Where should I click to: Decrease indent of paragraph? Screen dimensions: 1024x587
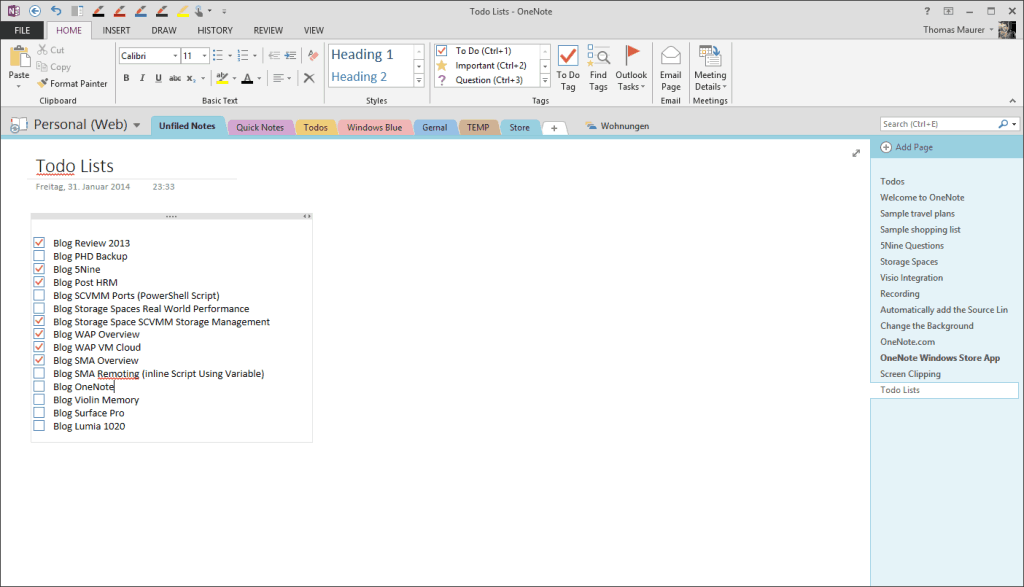[x=274, y=56]
